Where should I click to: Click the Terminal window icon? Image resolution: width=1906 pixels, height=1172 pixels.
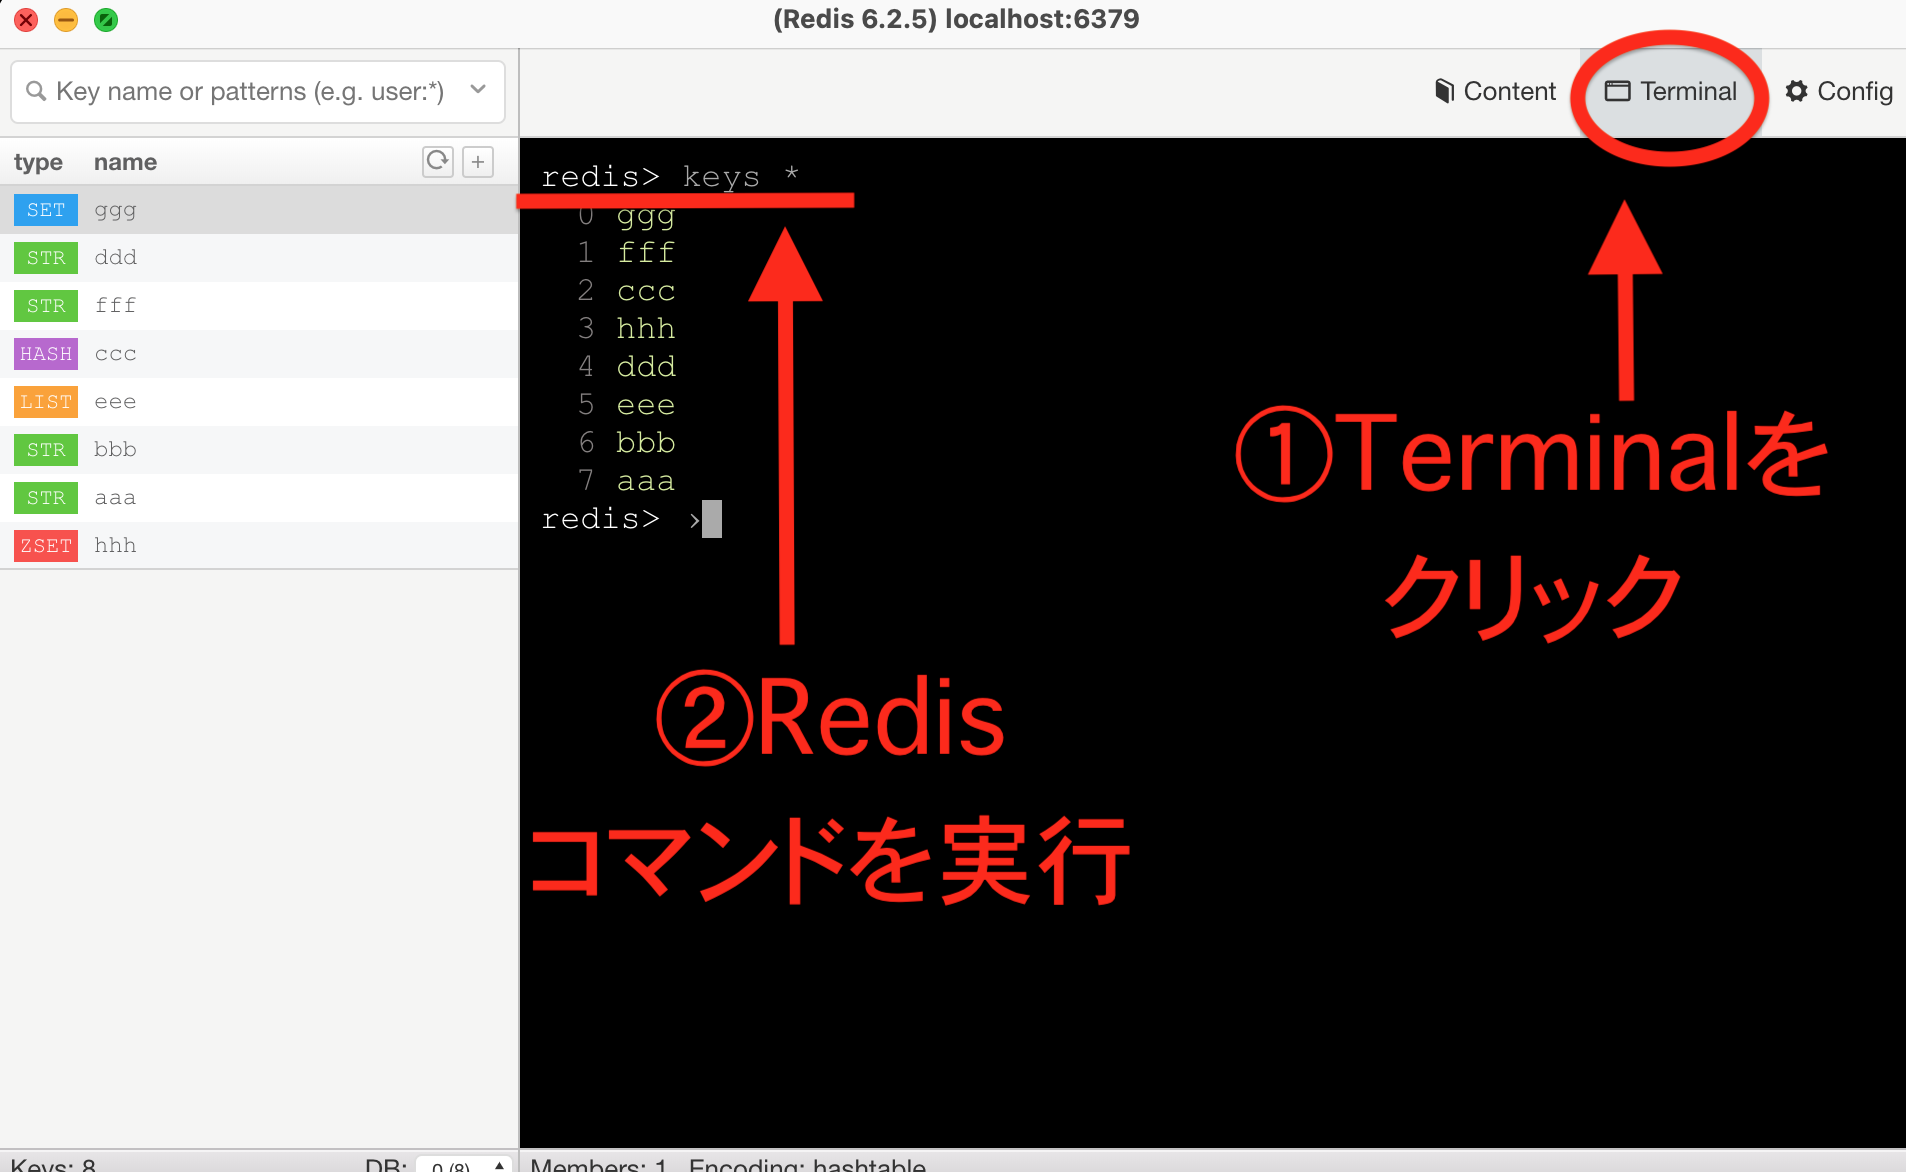pyautogui.click(x=1618, y=91)
